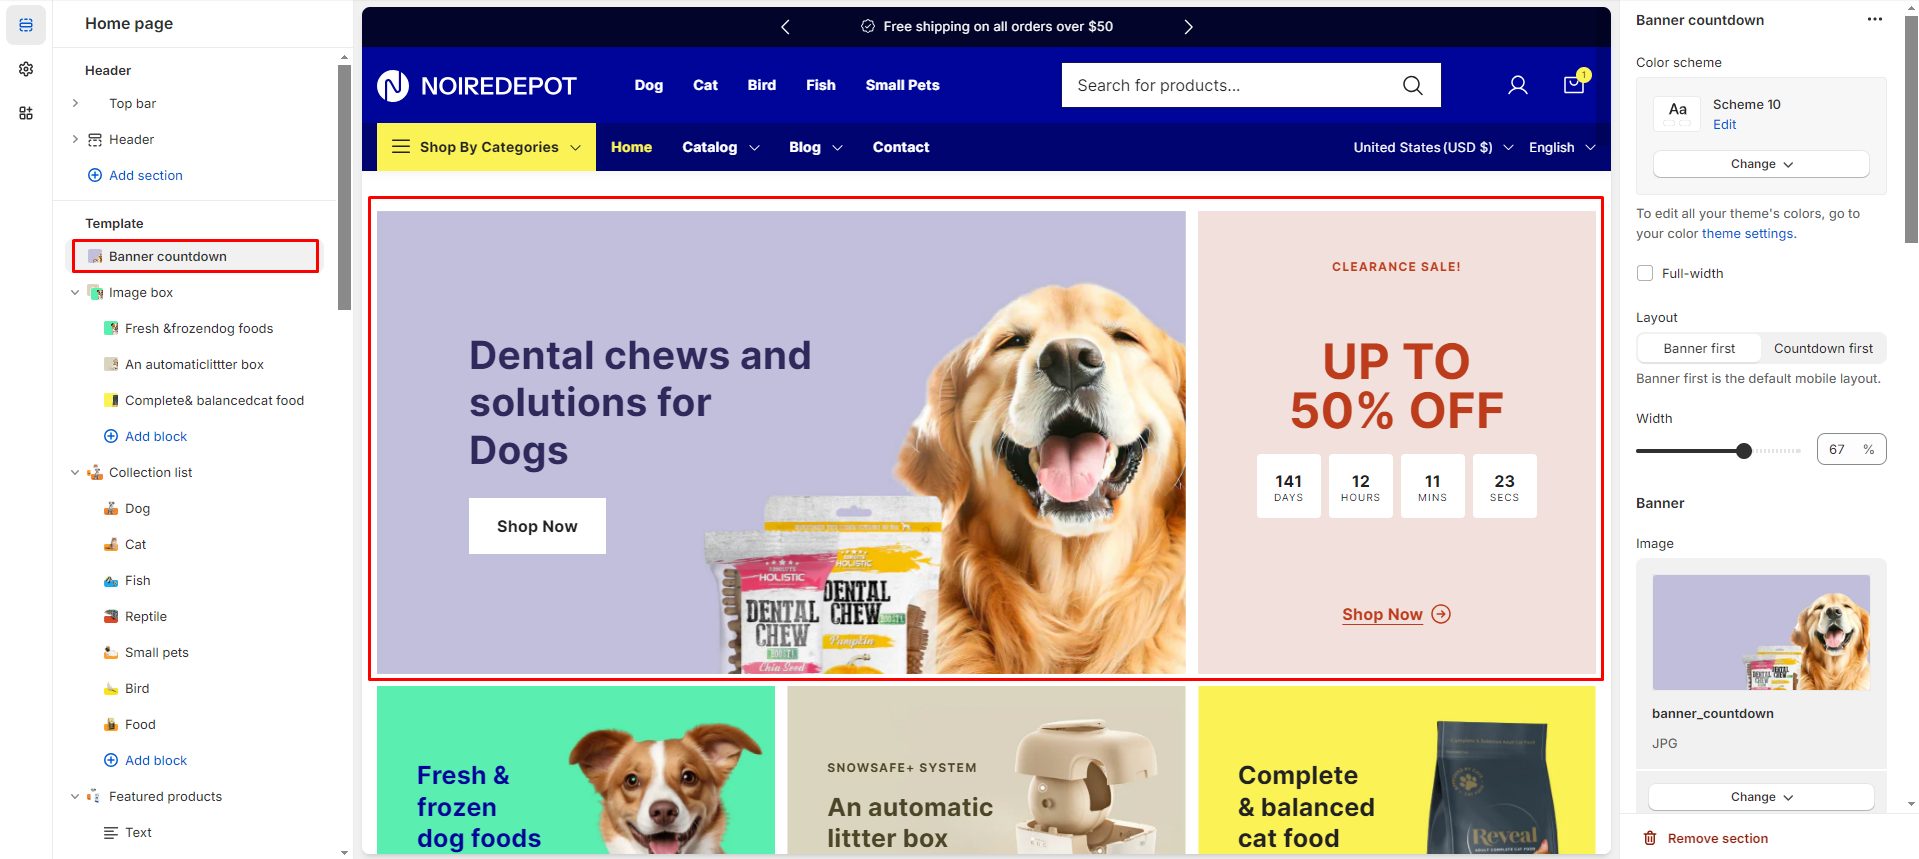This screenshot has width=1919, height=859.
Task: Open Shop By Categories menu
Action: click(486, 147)
